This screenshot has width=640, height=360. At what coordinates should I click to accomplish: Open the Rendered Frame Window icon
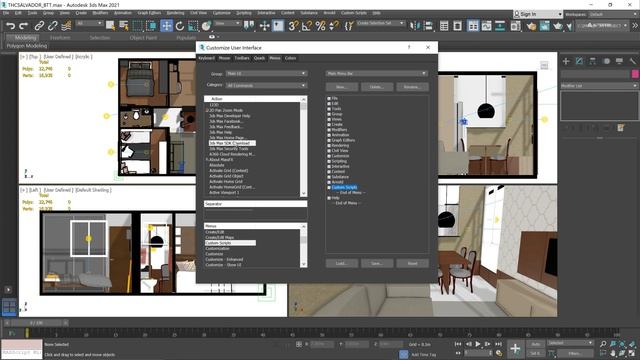click(x=544, y=26)
